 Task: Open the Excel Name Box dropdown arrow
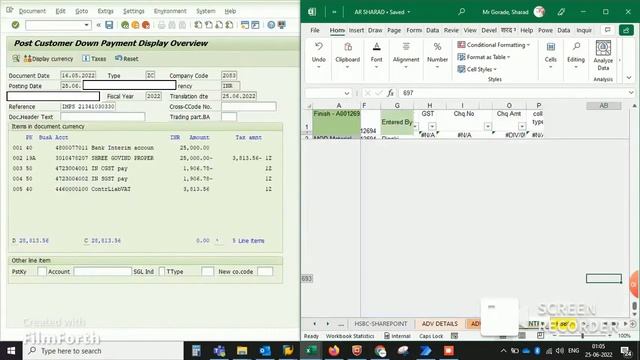click(347, 93)
